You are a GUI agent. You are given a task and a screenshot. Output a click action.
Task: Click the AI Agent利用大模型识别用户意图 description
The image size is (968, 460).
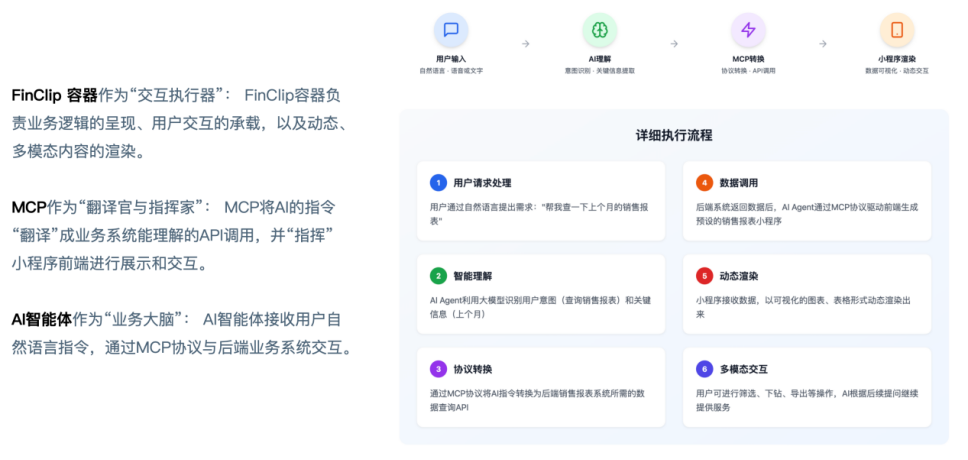540,307
